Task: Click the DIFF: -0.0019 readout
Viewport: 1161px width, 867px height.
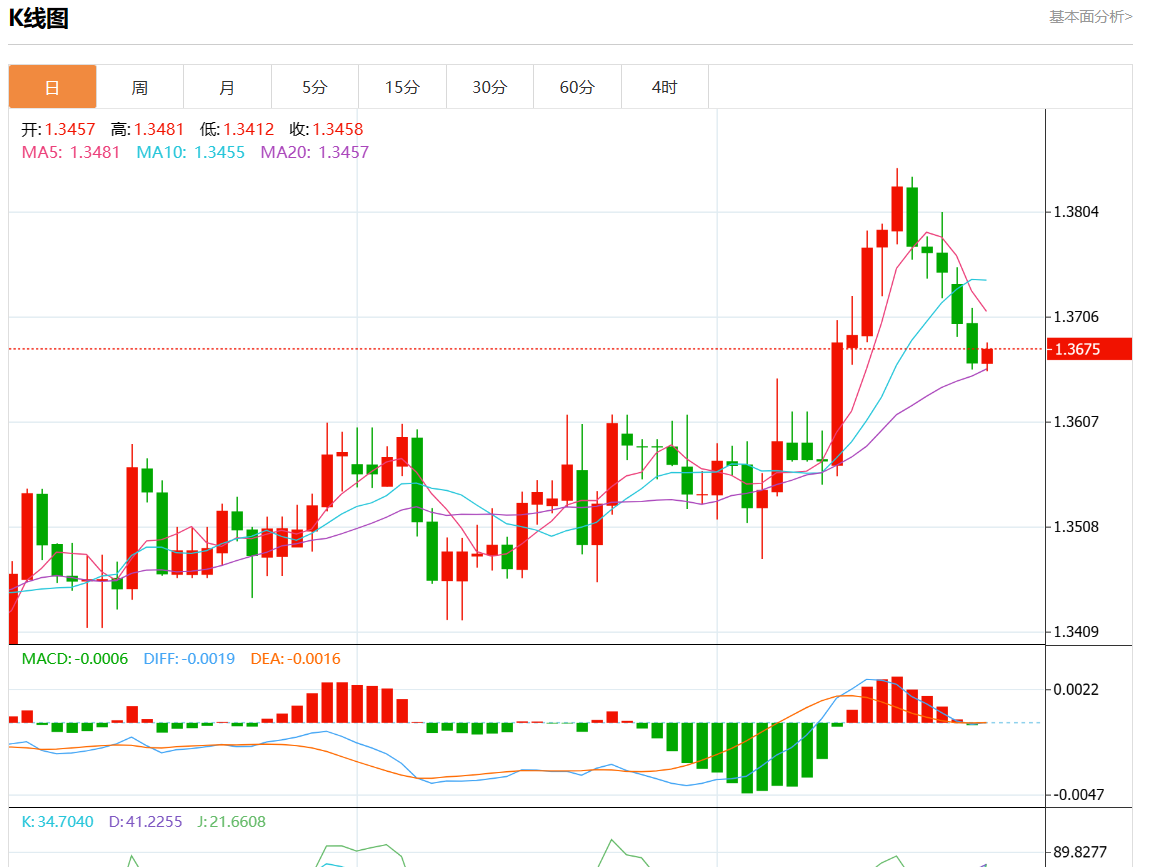Action: point(189,658)
